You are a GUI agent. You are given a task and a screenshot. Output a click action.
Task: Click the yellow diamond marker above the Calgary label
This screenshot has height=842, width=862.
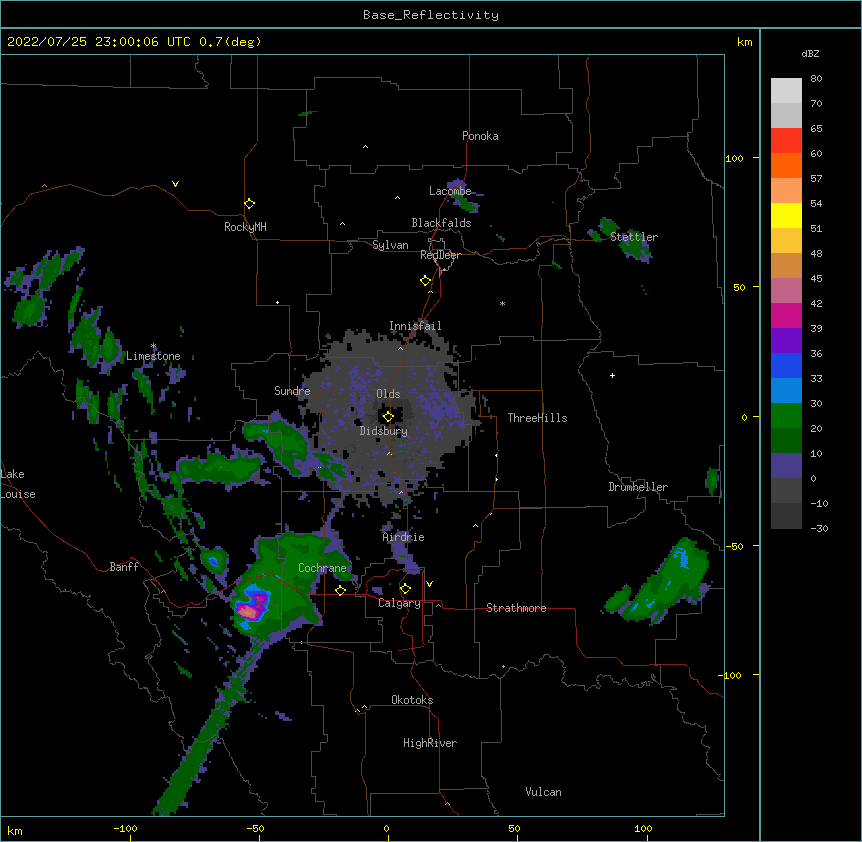pyautogui.click(x=405, y=589)
